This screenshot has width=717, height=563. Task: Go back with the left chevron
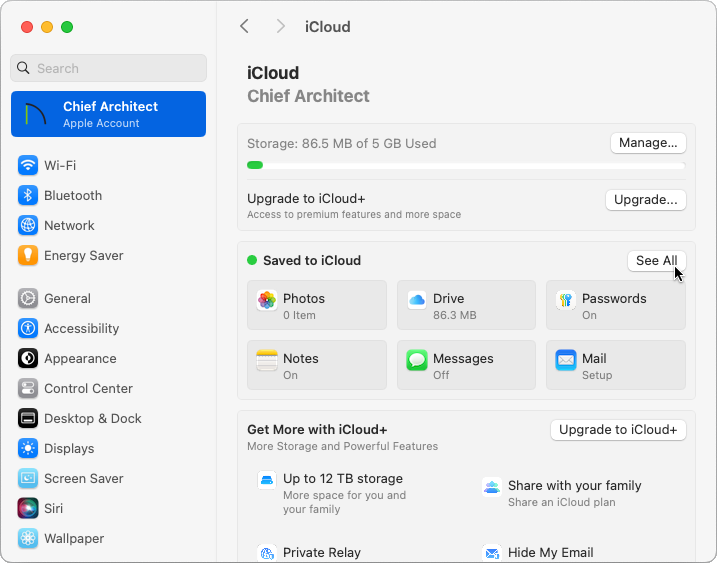(245, 27)
